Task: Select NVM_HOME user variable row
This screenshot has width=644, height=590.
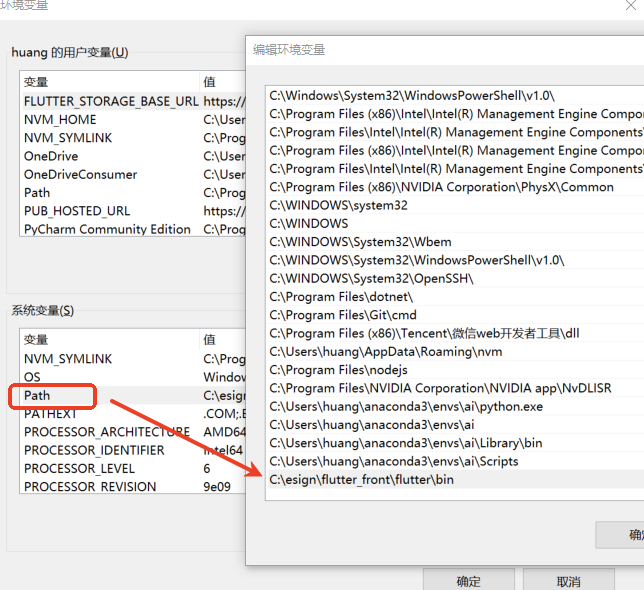Action: [x=133, y=119]
